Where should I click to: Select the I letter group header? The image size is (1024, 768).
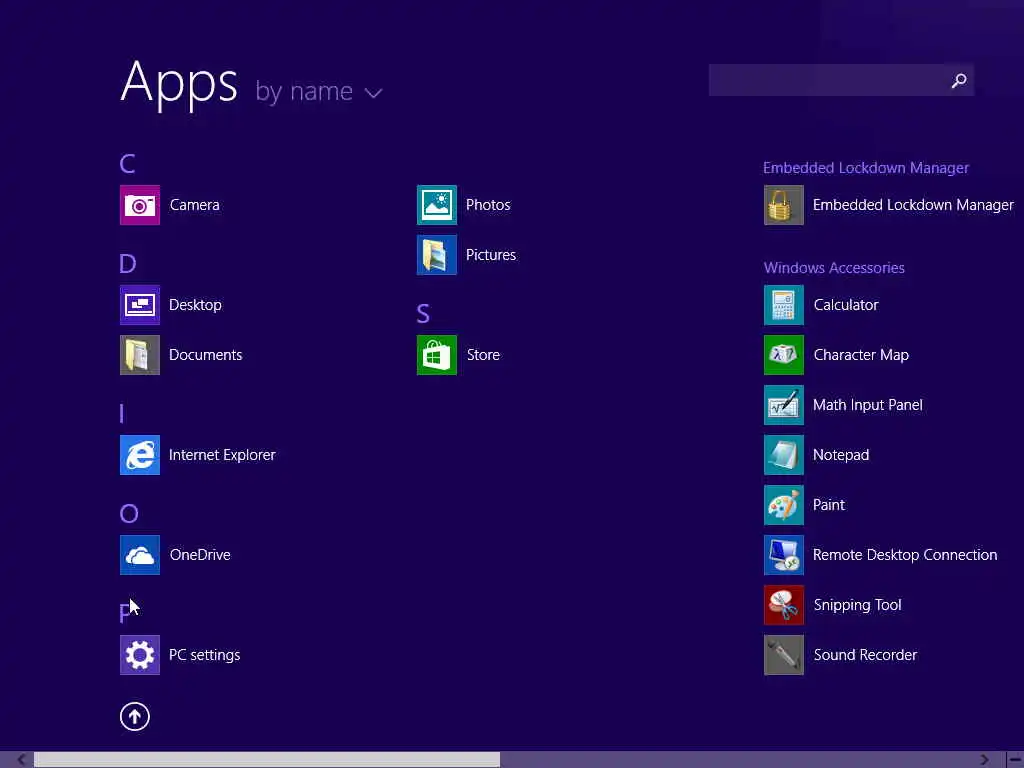point(121,413)
